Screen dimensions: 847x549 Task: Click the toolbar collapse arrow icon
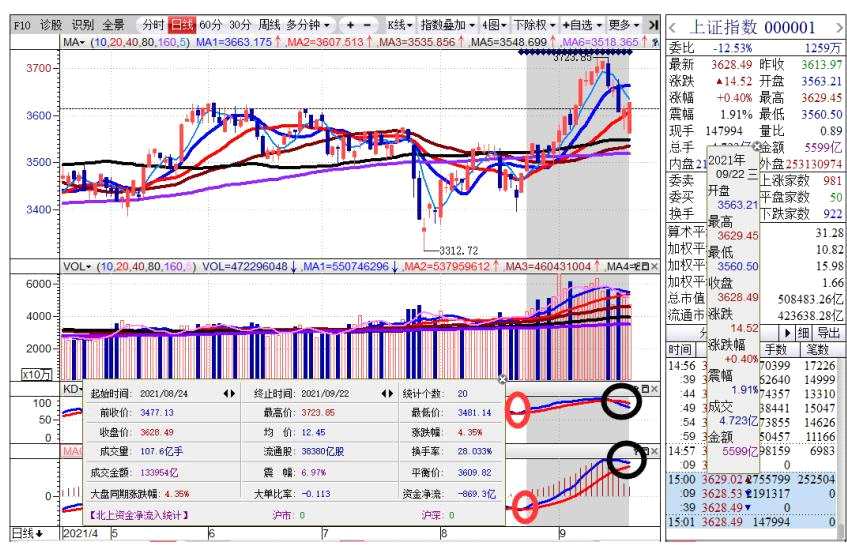653,25
